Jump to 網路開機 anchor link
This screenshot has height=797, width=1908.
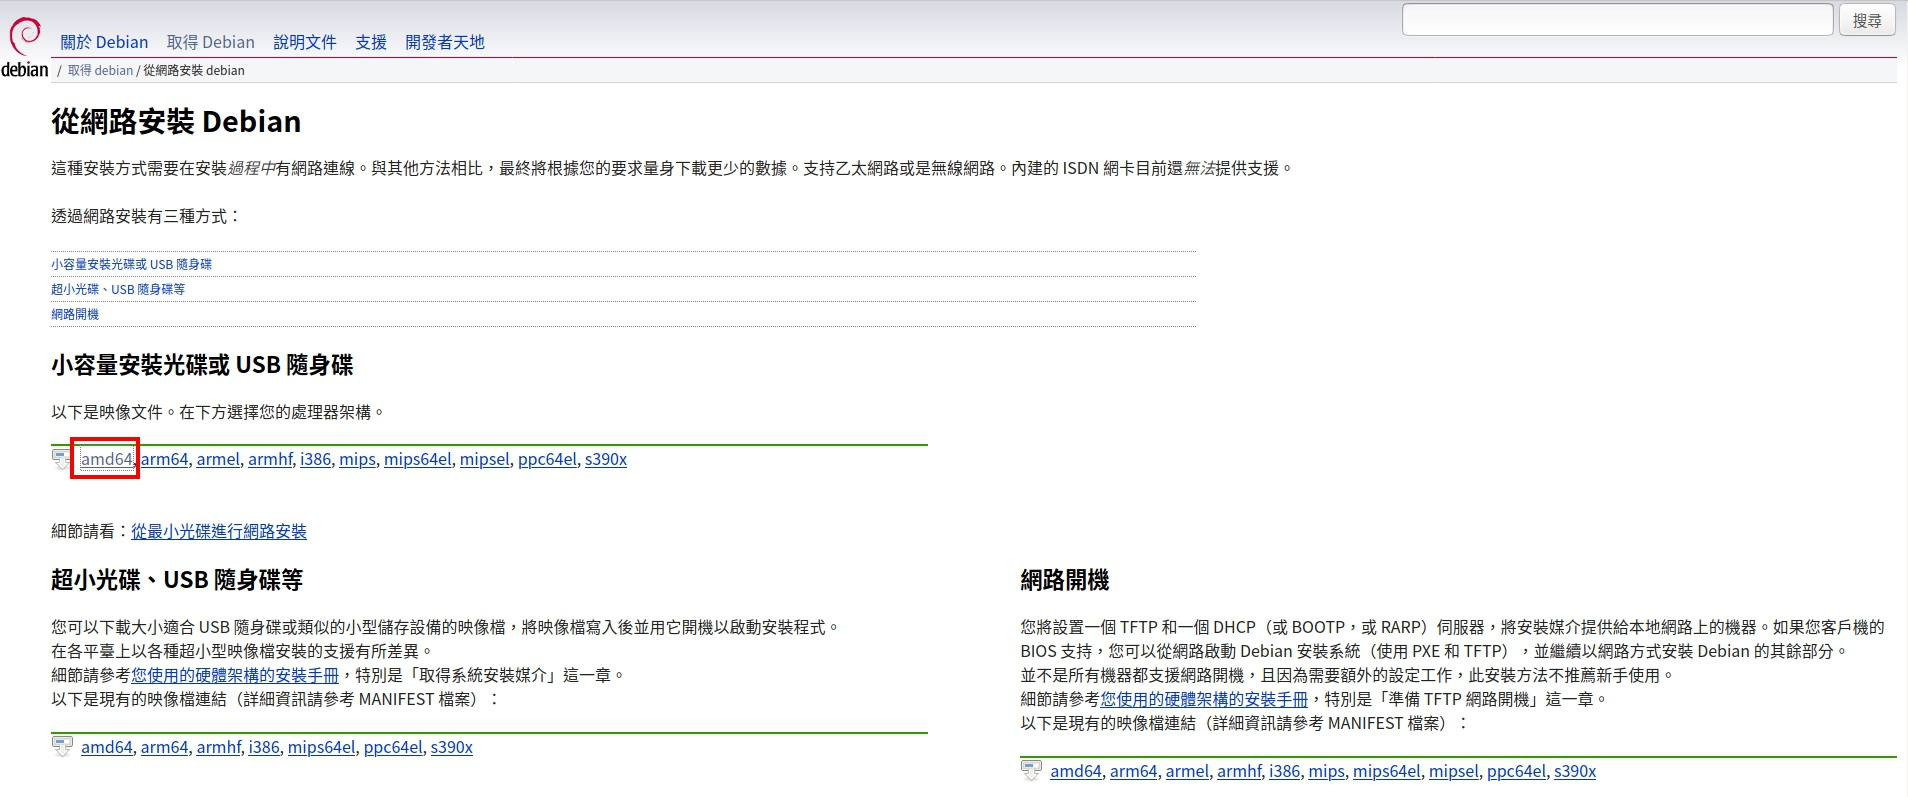click(75, 314)
